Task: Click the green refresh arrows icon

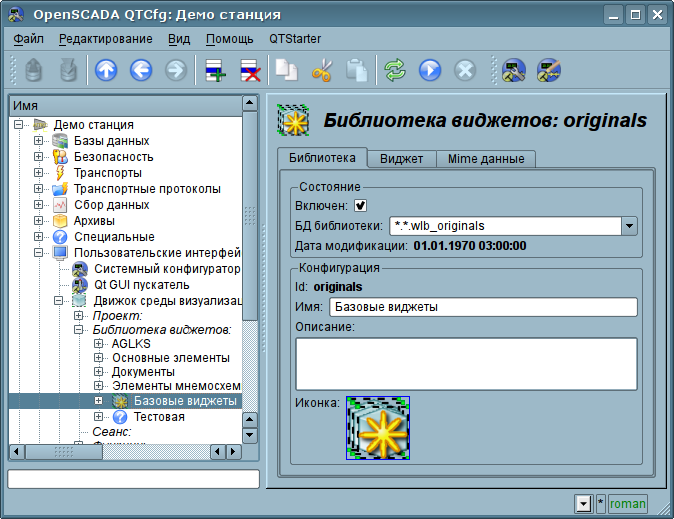Action: [x=395, y=70]
